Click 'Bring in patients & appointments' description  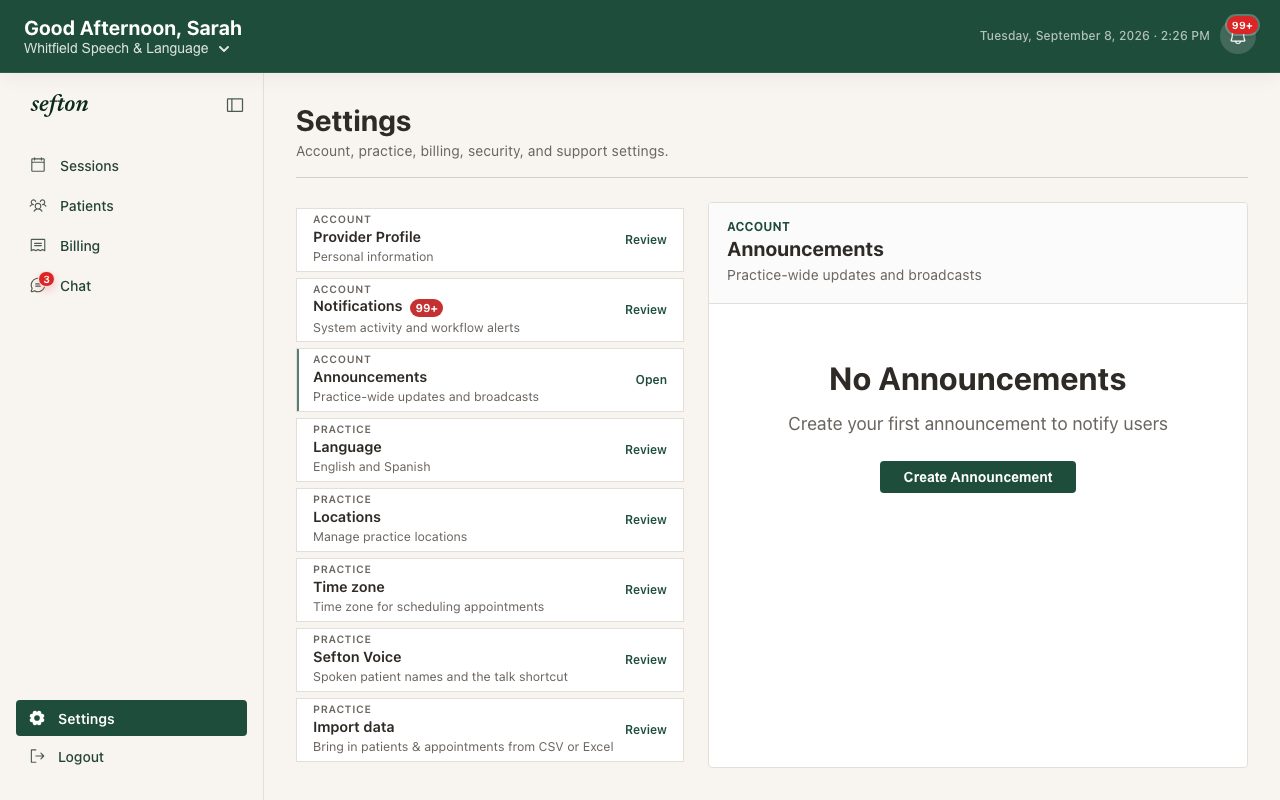pos(463,747)
